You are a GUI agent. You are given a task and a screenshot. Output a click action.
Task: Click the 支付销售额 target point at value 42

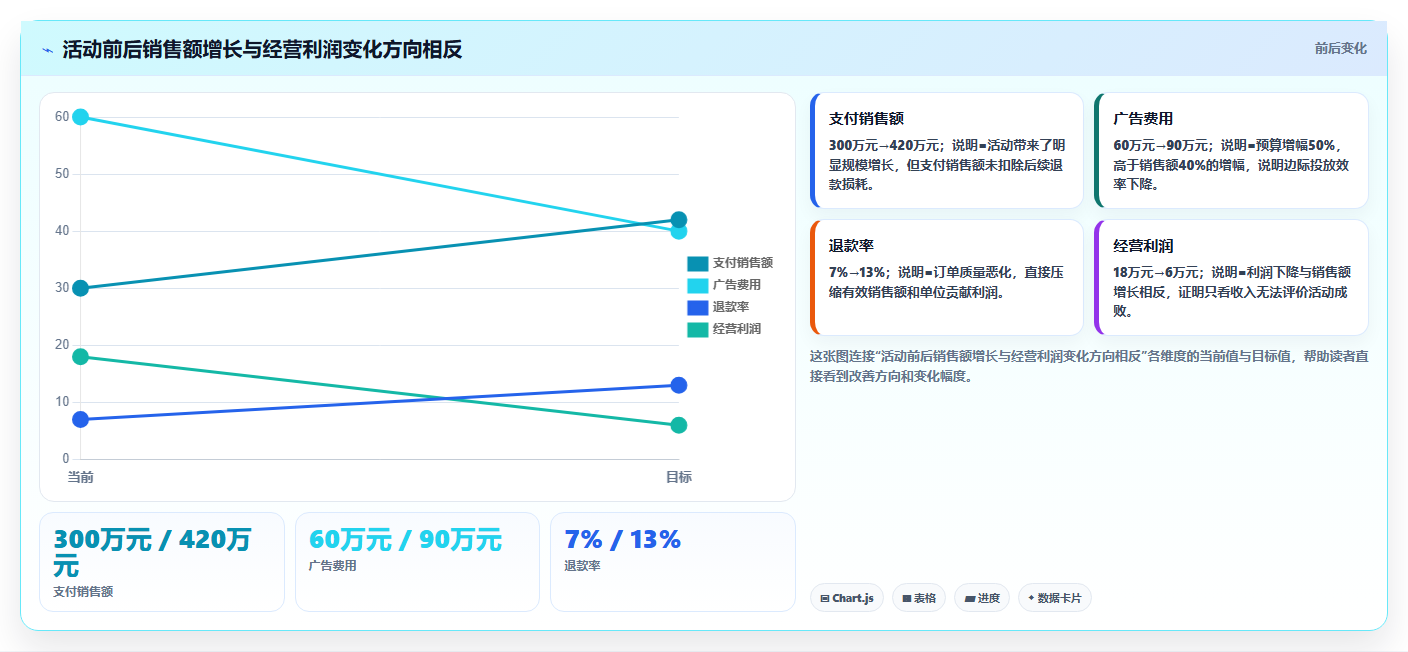tap(679, 220)
